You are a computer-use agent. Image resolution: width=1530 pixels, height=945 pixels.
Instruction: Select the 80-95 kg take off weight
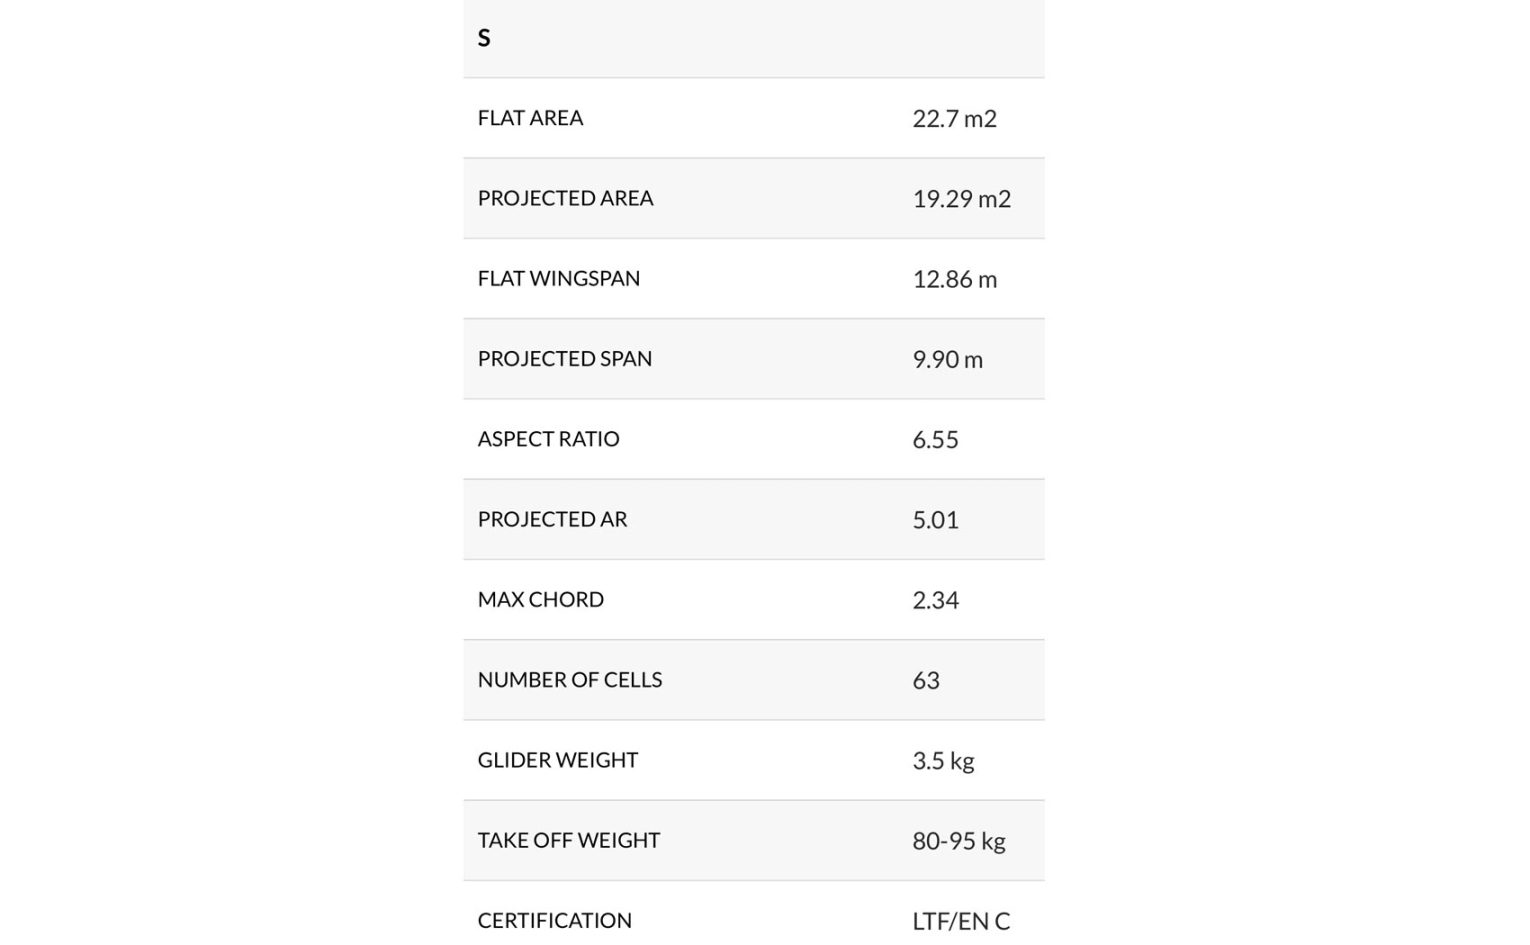coord(958,840)
